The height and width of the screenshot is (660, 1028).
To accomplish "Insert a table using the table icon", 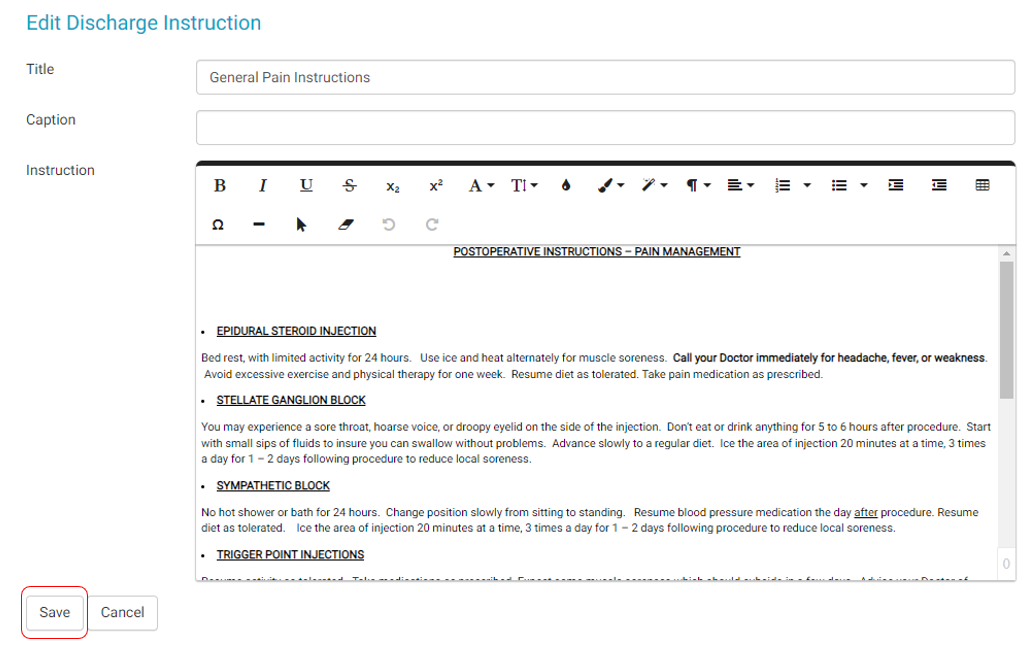I will [x=982, y=185].
